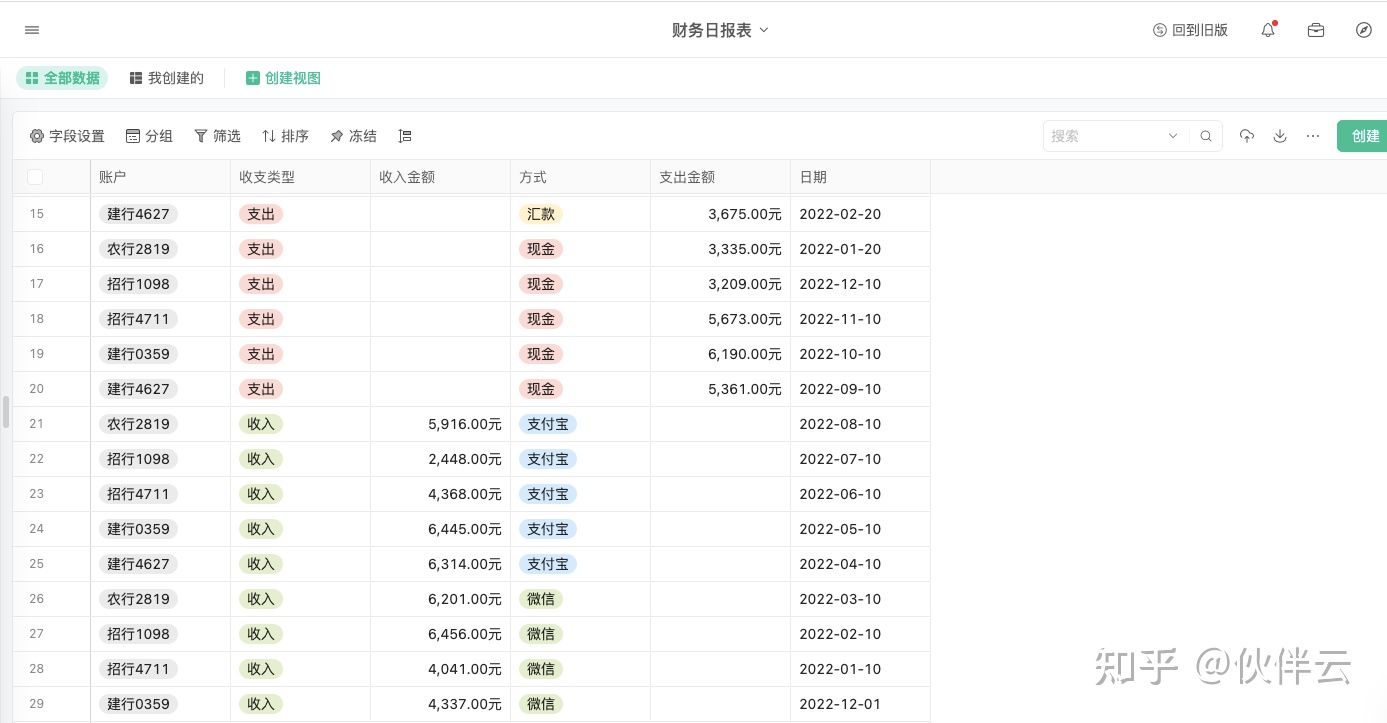This screenshot has width=1387, height=723.
Task: Click date 2022-07-10
Action: click(x=840, y=459)
